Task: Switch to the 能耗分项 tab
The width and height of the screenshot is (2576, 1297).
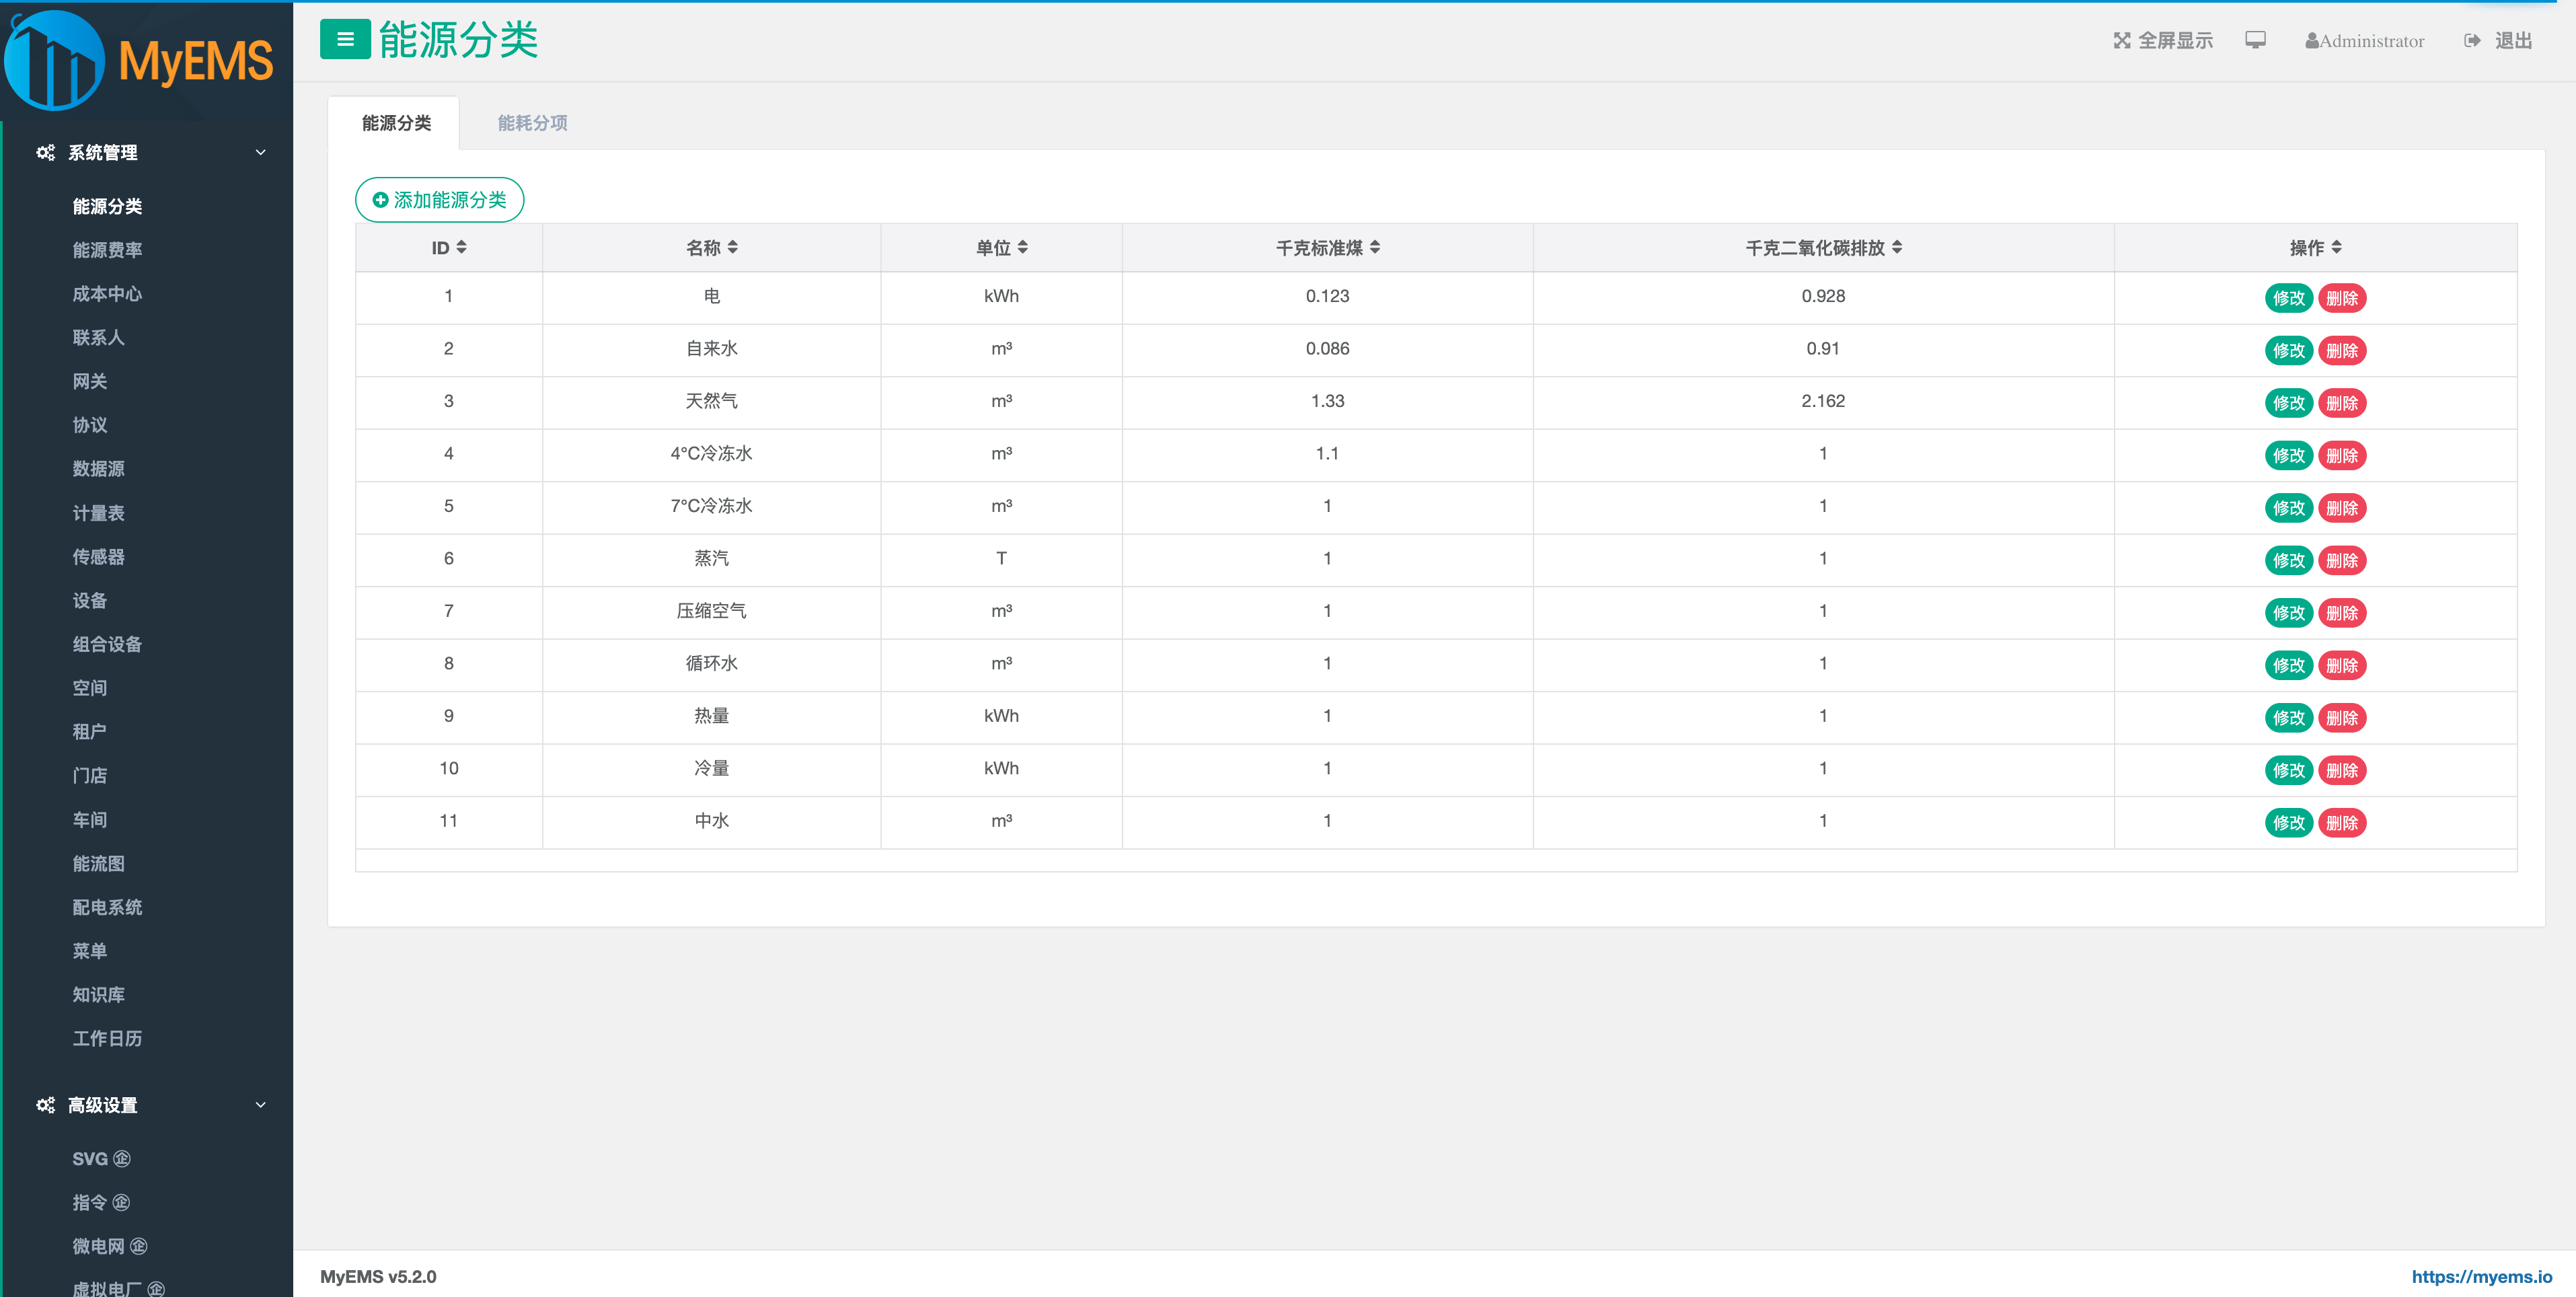Action: (532, 123)
